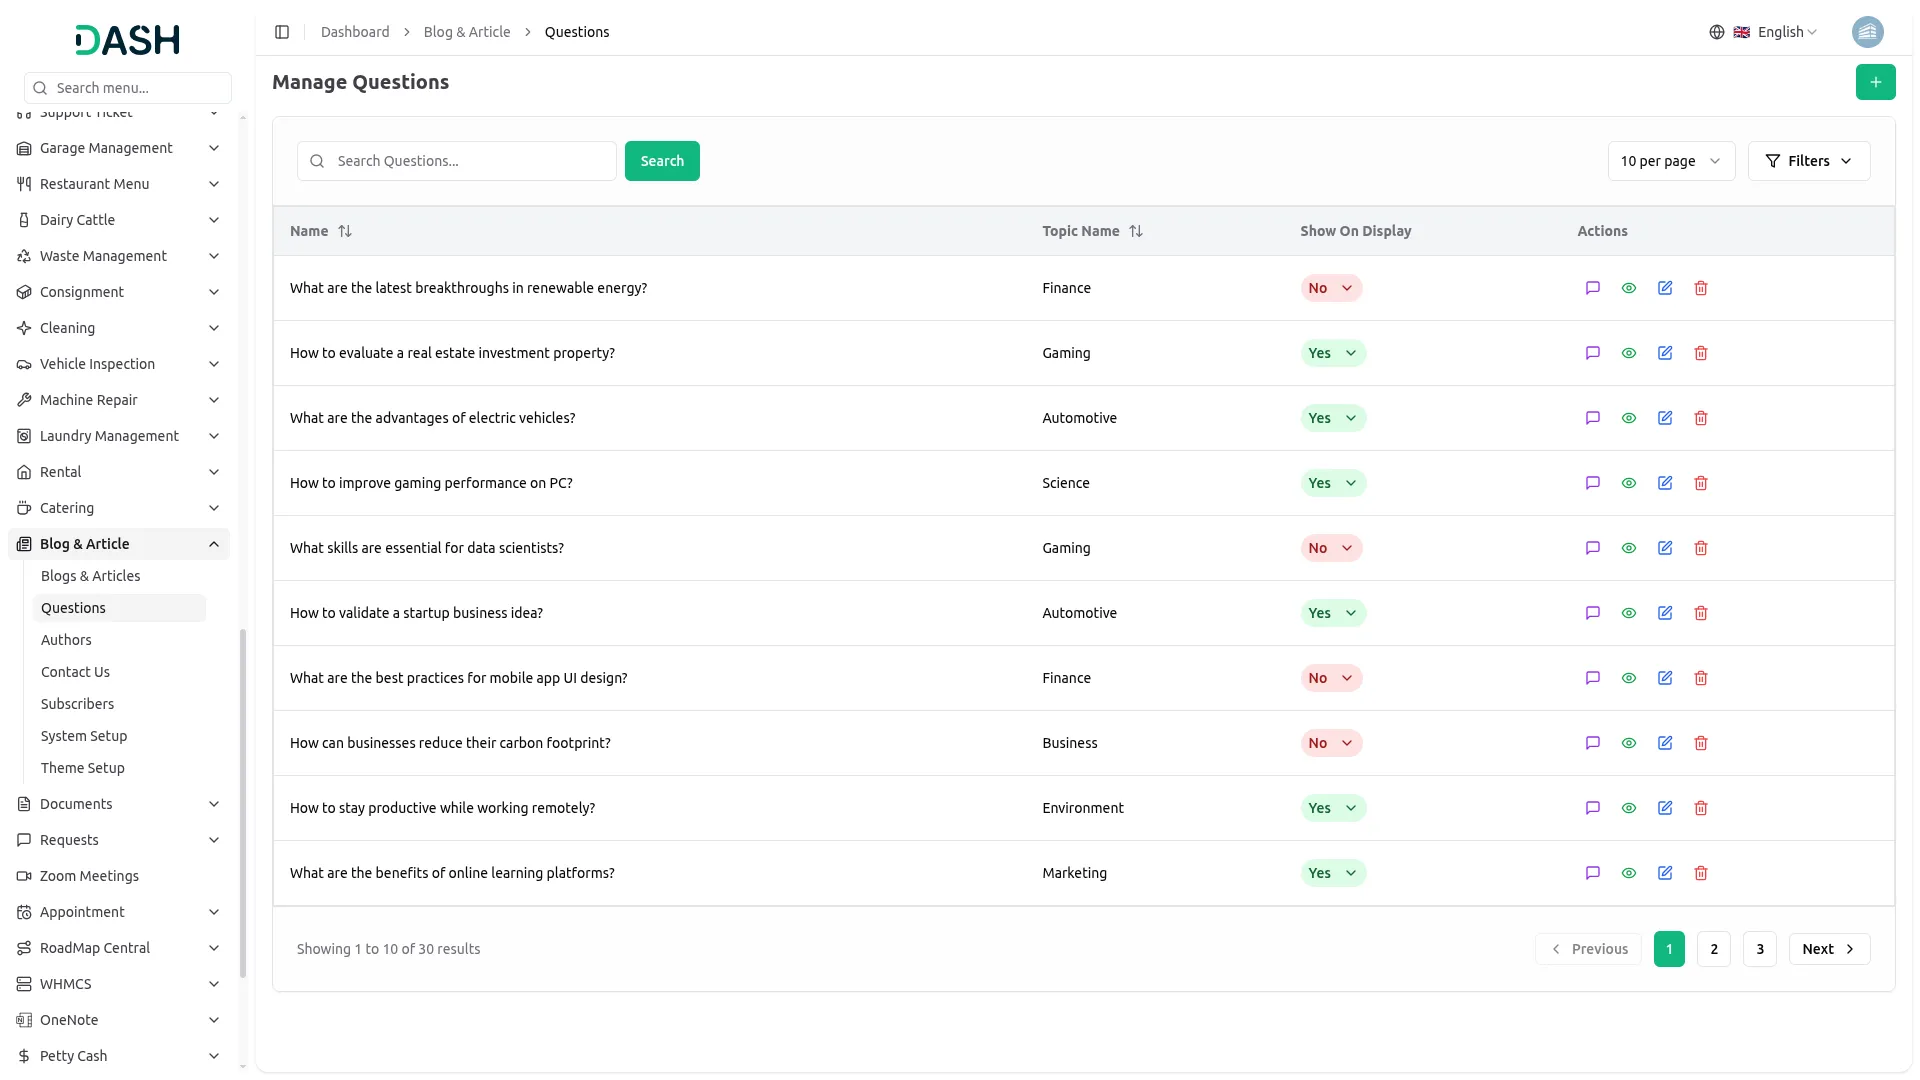This screenshot has width=1920, height=1080.
Task: Click the delete icon for gaming performance question
Action: point(1701,483)
